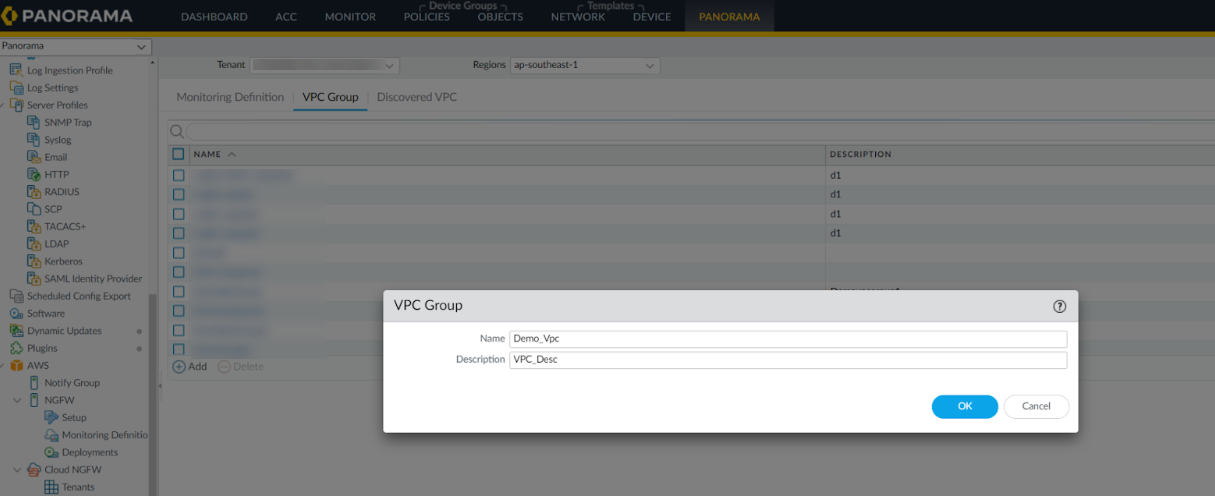Click the Scheduled Config Export icon
1215x496 pixels.
[x=16, y=296]
